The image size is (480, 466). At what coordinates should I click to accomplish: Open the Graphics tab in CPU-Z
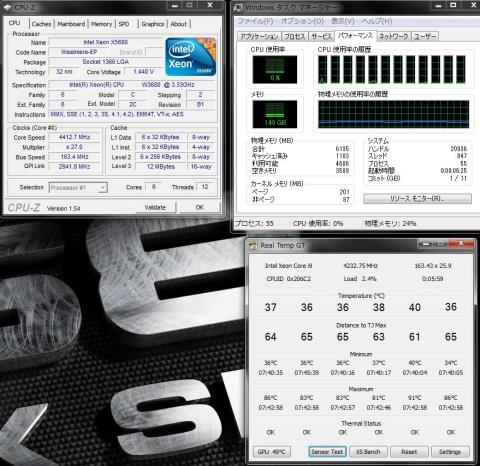(x=153, y=24)
